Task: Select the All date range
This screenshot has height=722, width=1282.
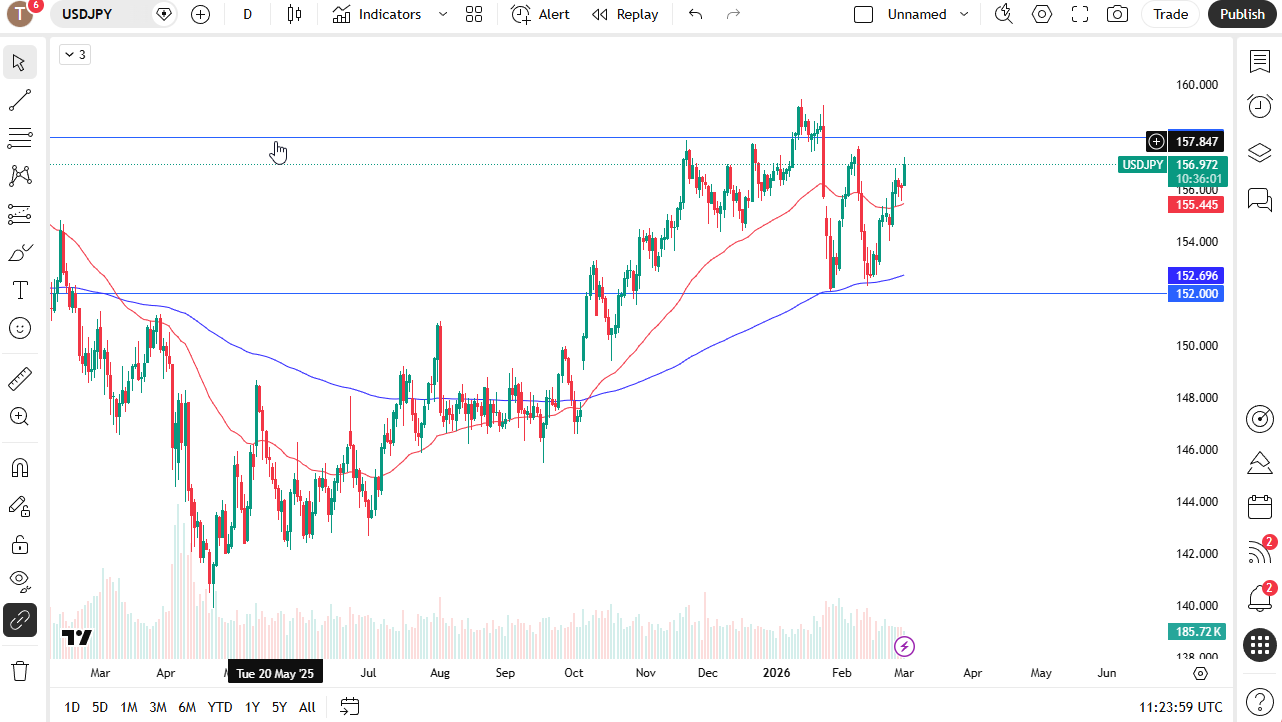Action: point(307,707)
